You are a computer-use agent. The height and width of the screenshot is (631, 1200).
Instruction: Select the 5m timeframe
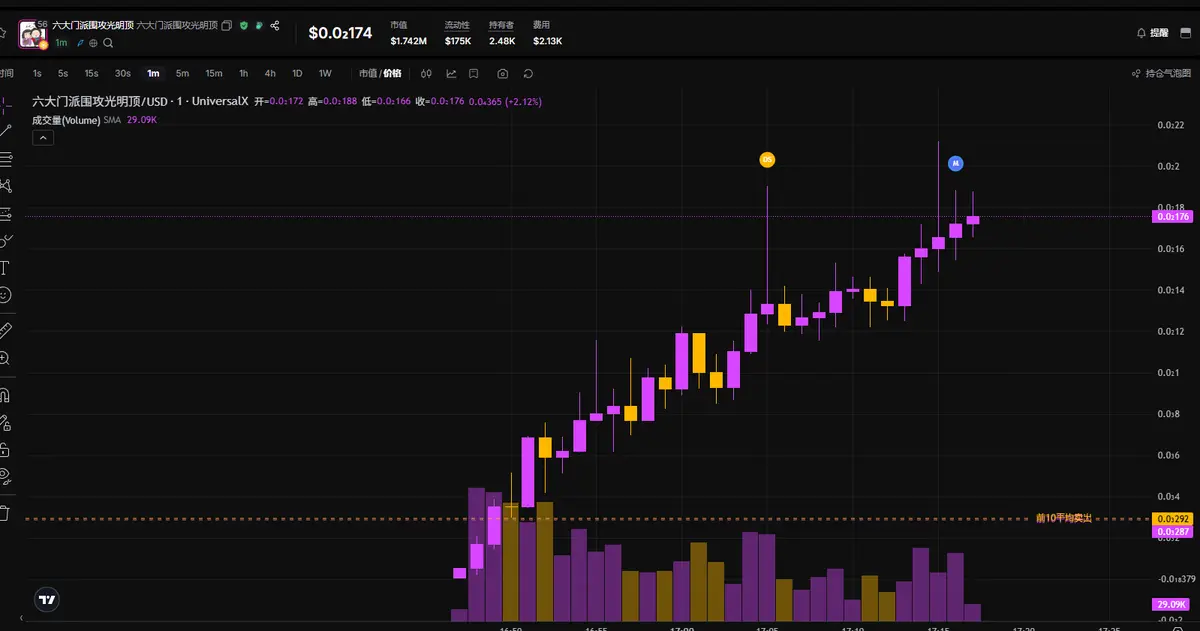click(x=182, y=73)
